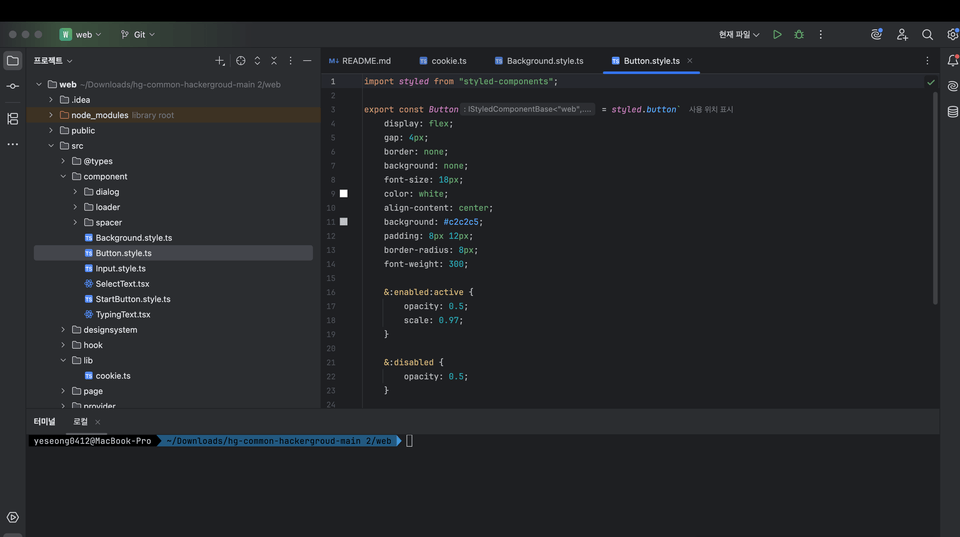Click the Debug bug icon

pos(799,35)
